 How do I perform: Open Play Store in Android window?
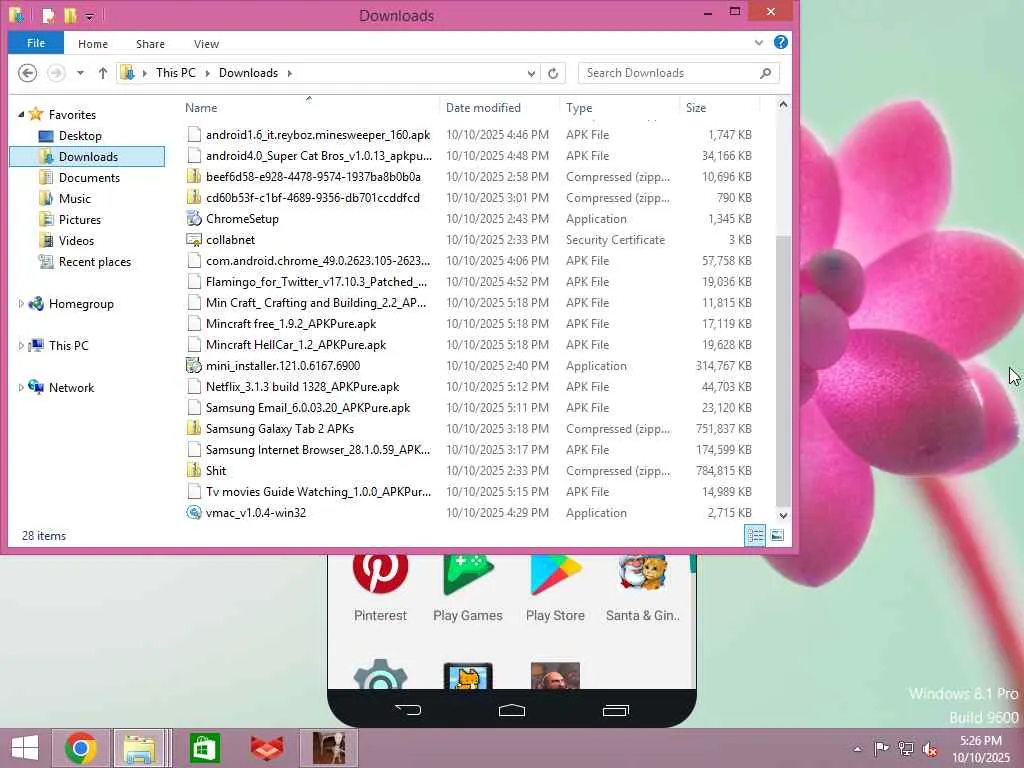coord(555,586)
